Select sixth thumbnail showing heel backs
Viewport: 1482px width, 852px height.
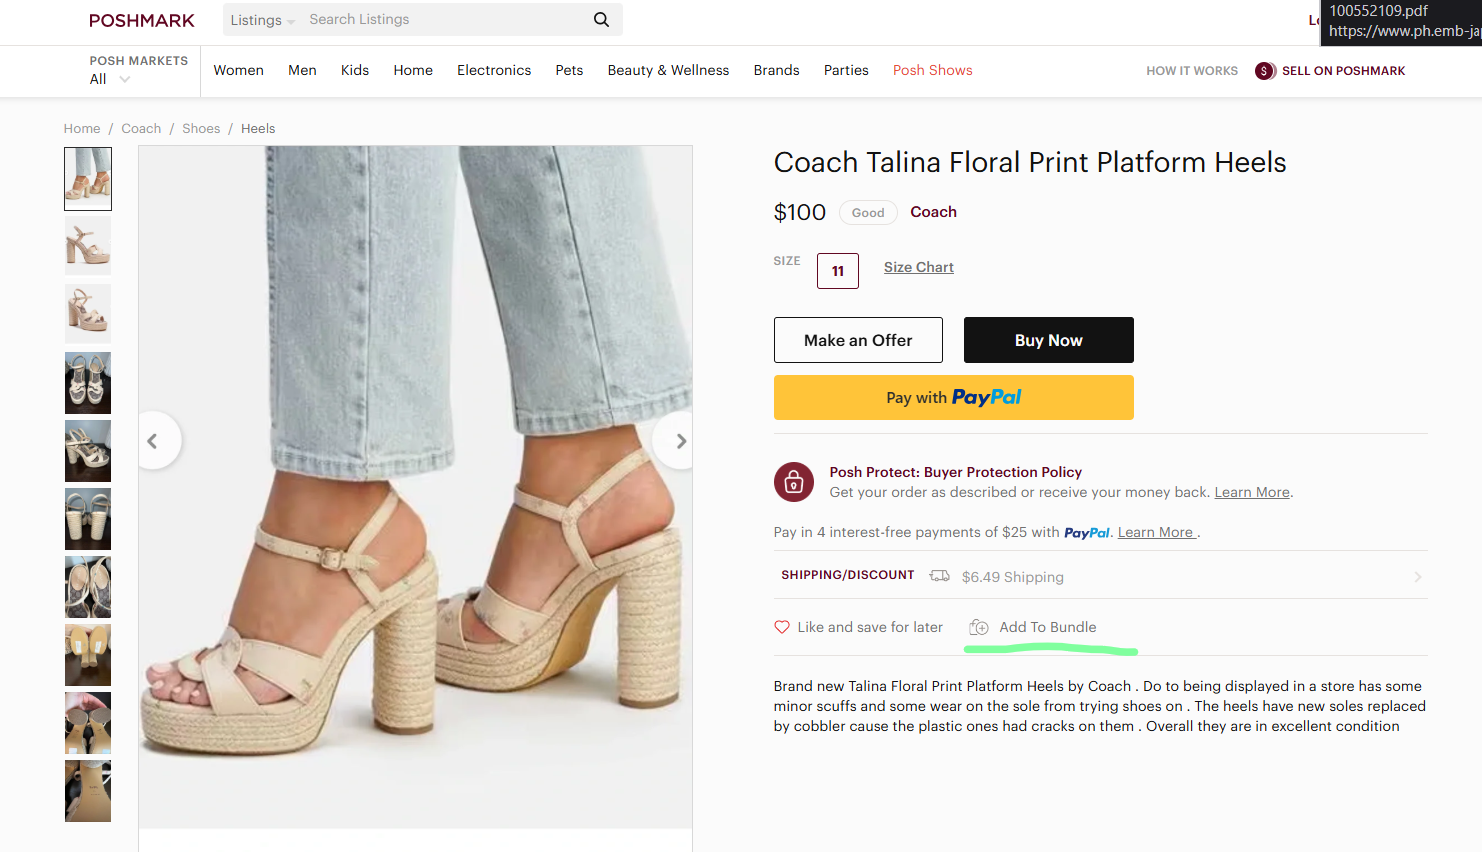(88, 519)
